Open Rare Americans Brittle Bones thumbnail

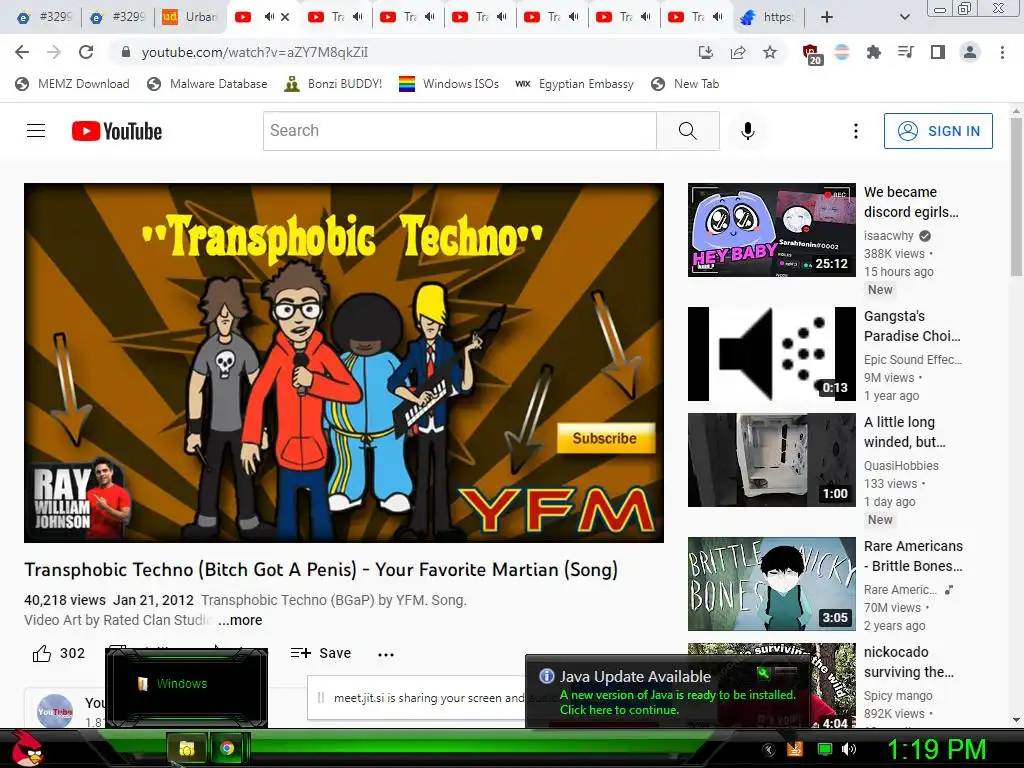[x=771, y=584]
